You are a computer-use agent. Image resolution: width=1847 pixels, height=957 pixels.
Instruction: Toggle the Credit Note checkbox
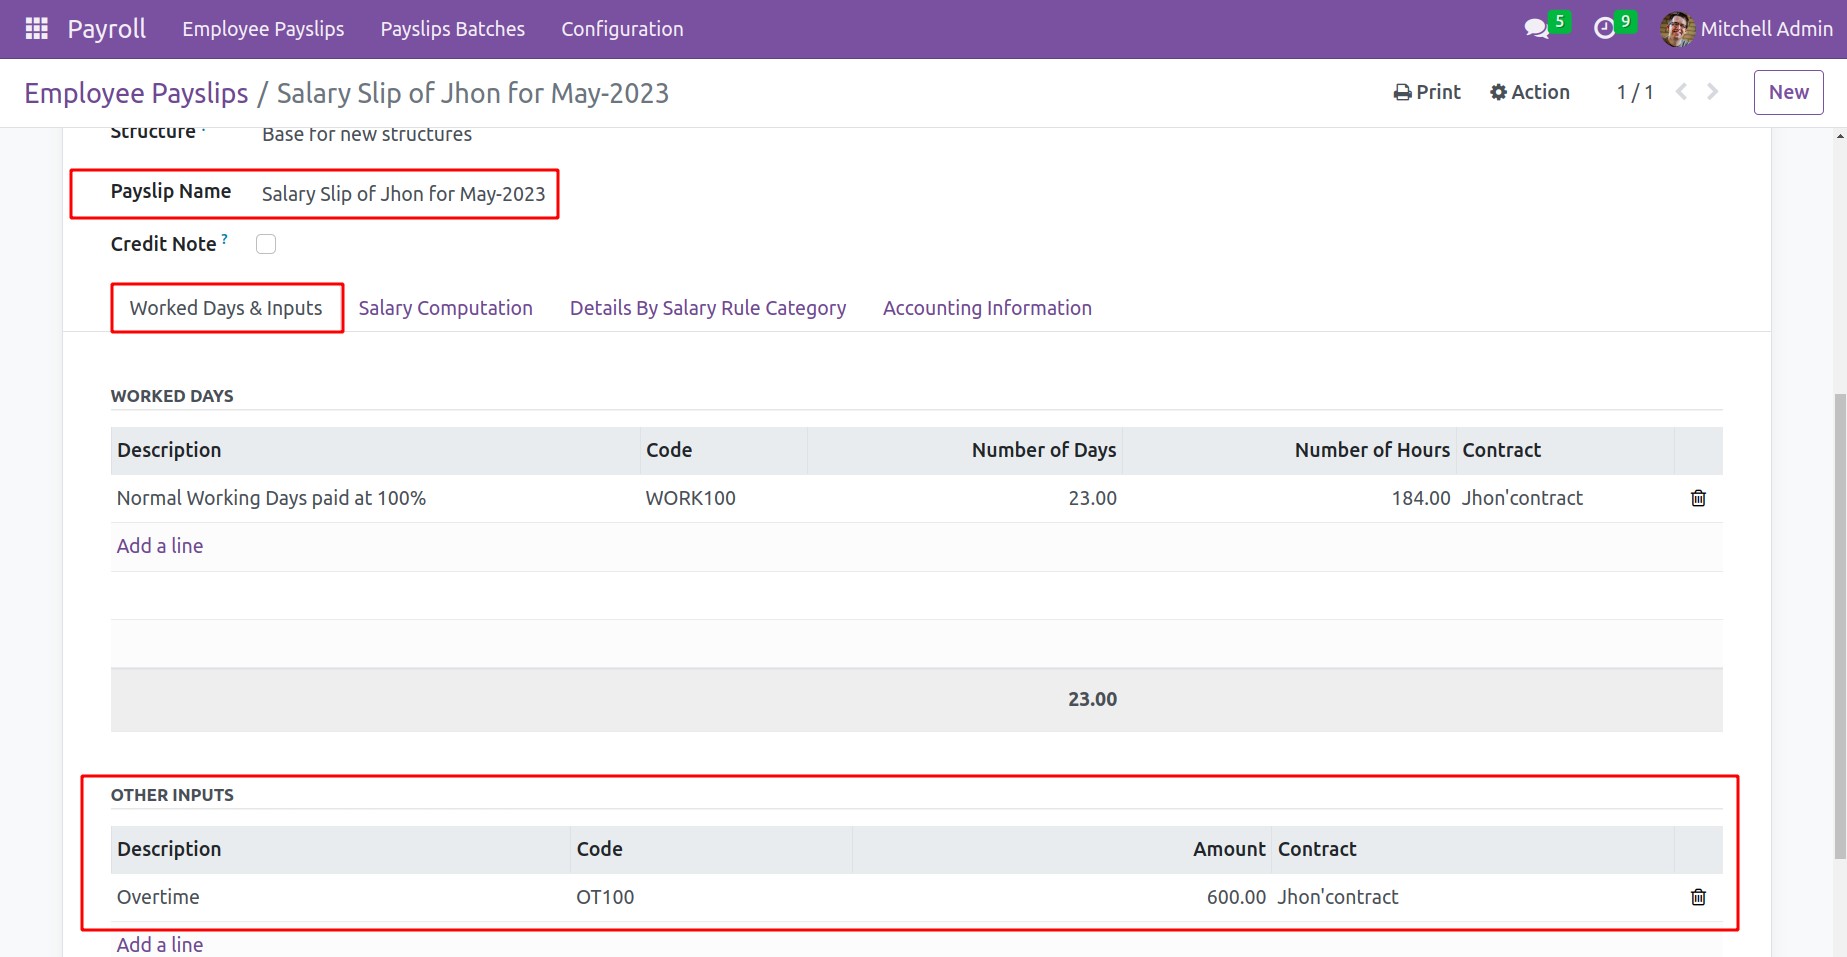coord(266,244)
